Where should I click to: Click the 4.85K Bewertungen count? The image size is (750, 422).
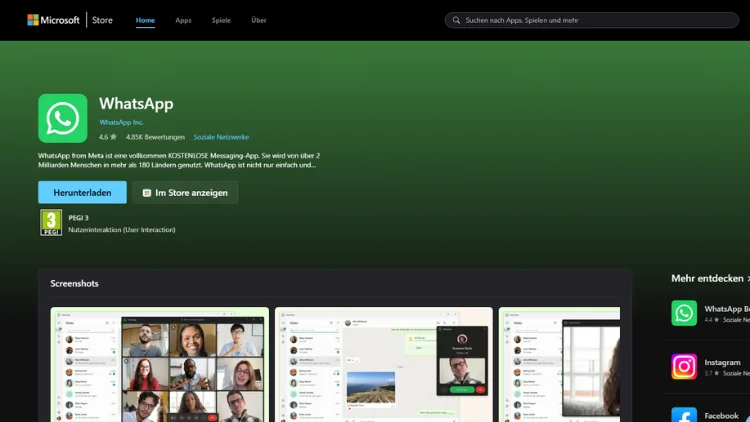155,137
